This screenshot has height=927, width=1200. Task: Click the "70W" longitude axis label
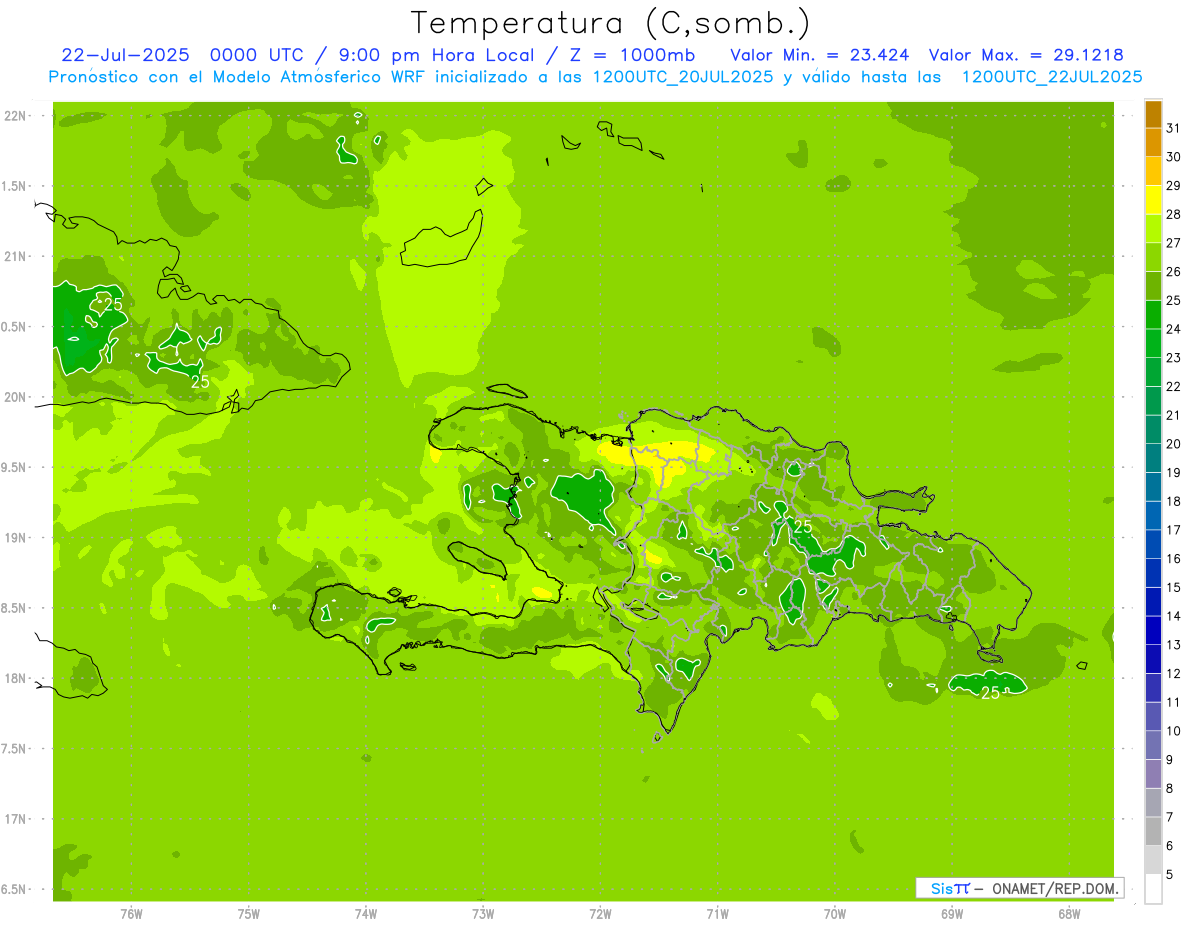835,914
